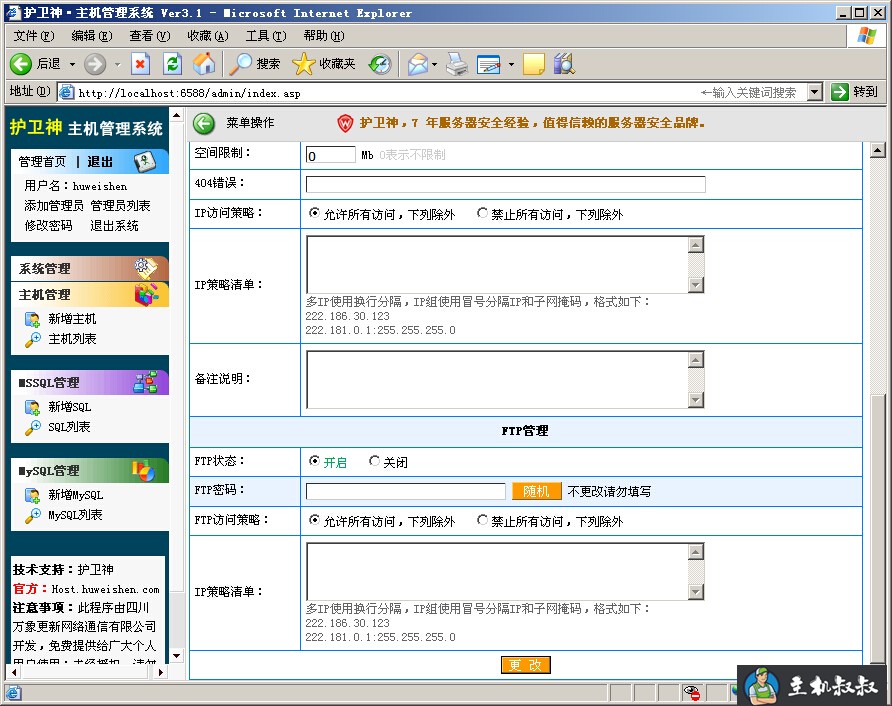
Task: Click the 退出 link in sidebar header
Action: pos(100,162)
